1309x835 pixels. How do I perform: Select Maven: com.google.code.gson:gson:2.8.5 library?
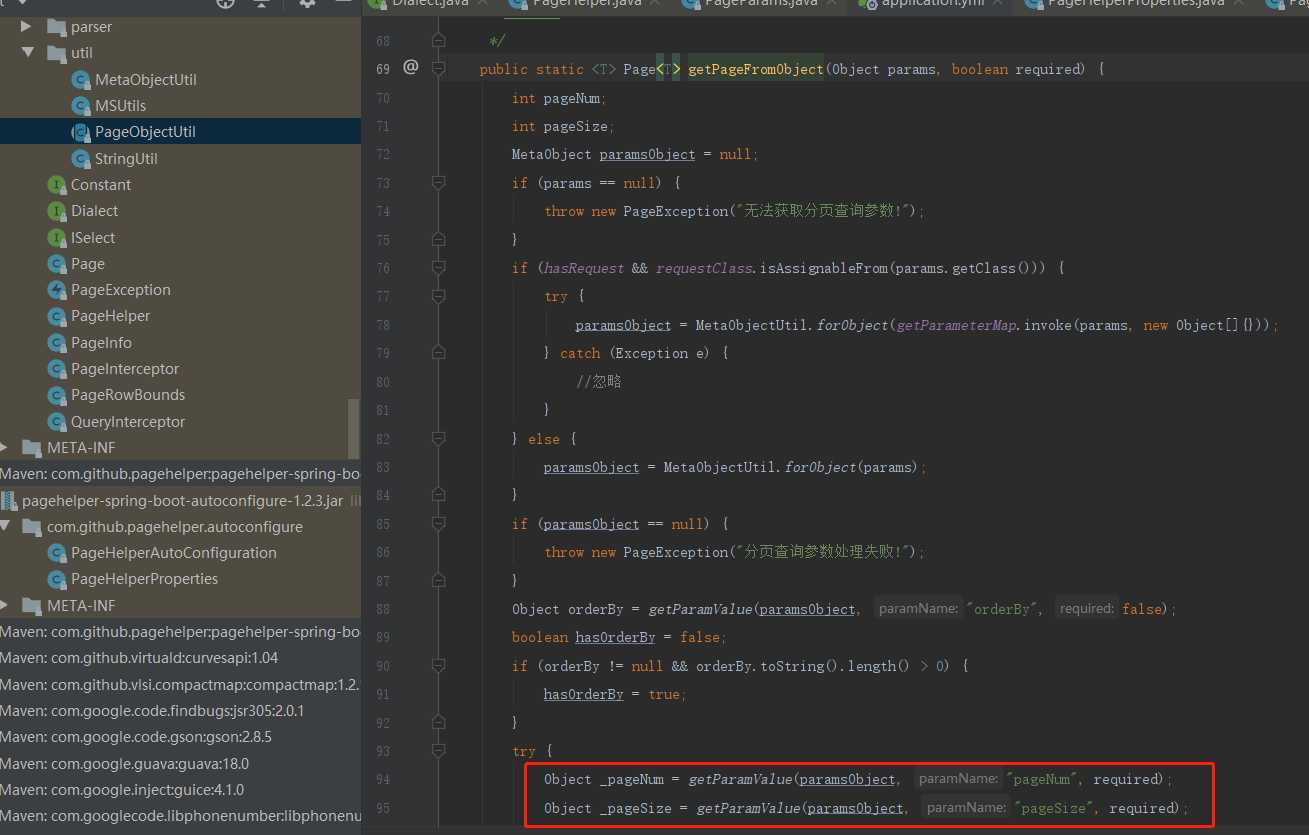tap(136, 737)
